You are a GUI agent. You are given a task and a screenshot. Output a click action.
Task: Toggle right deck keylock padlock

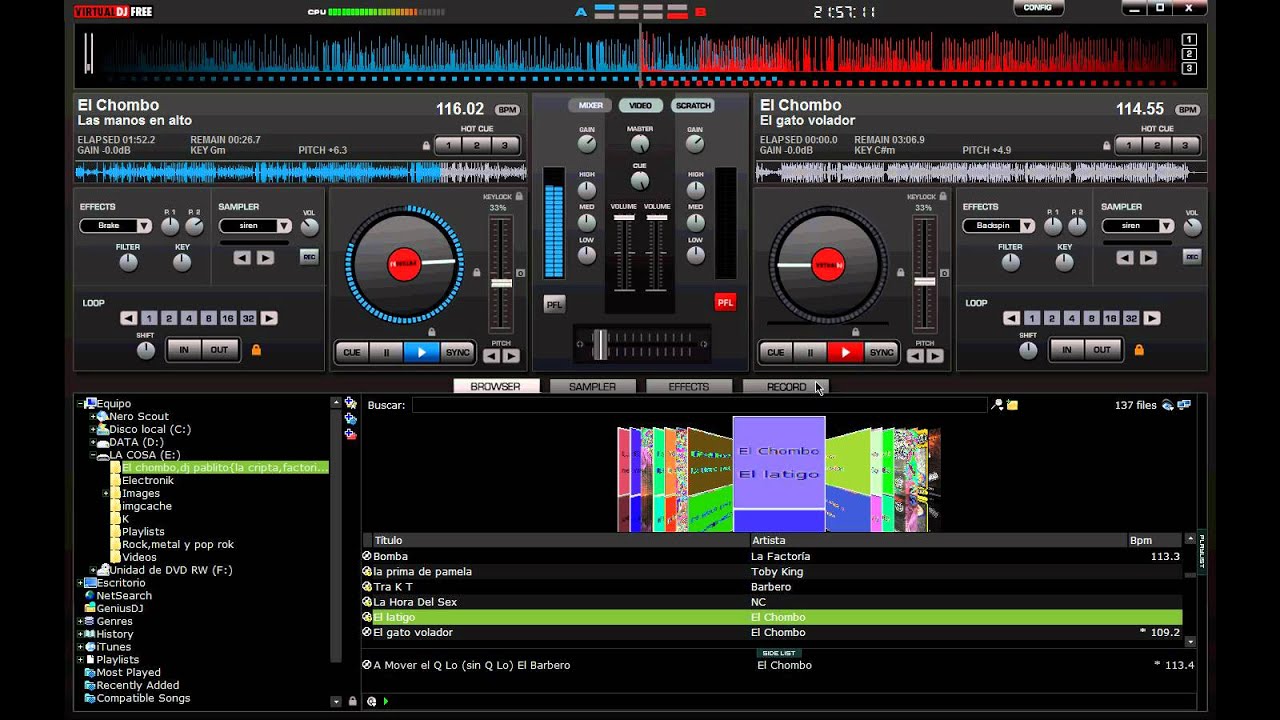click(943, 197)
